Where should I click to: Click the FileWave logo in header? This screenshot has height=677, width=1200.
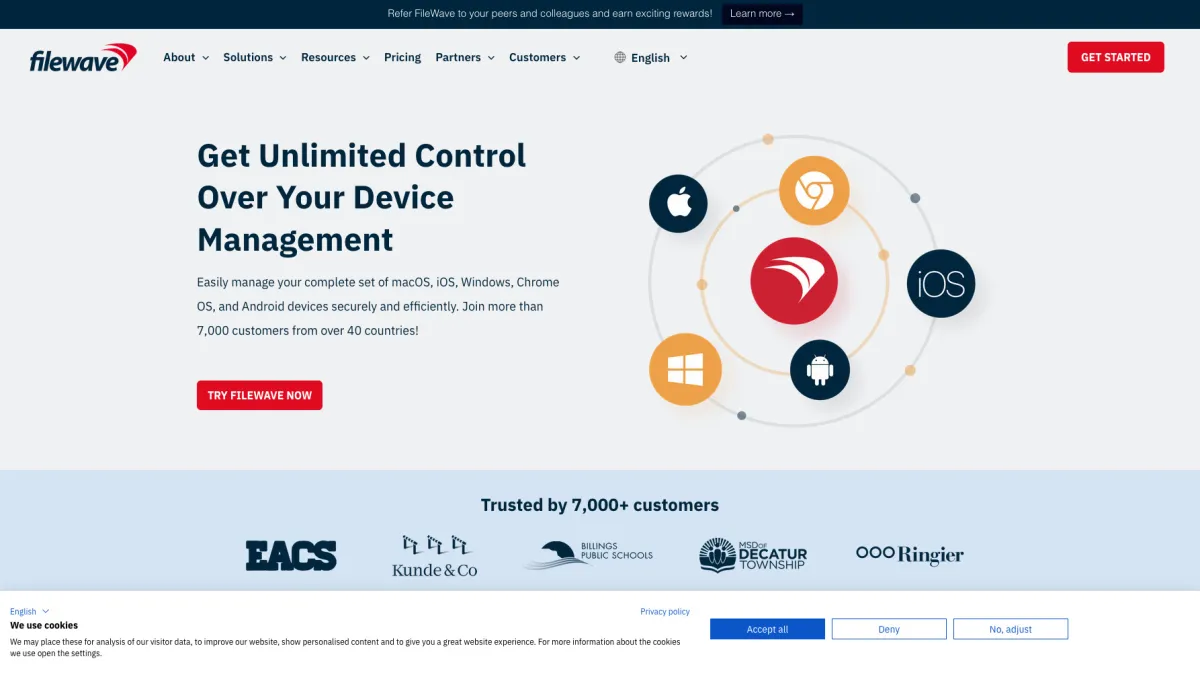[83, 58]
